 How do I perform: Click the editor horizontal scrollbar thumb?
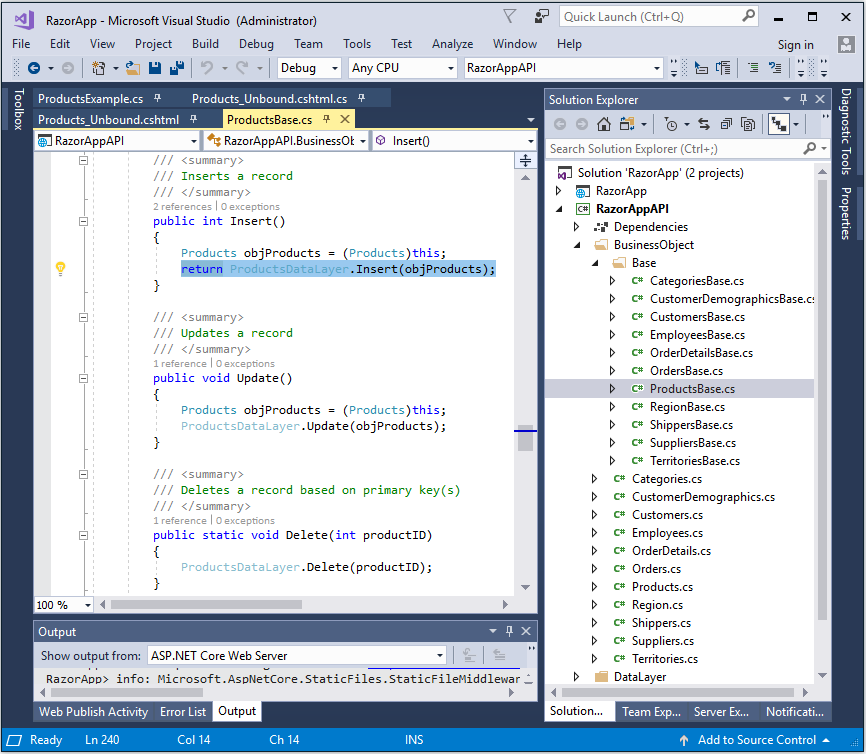[x=206, y=604]
